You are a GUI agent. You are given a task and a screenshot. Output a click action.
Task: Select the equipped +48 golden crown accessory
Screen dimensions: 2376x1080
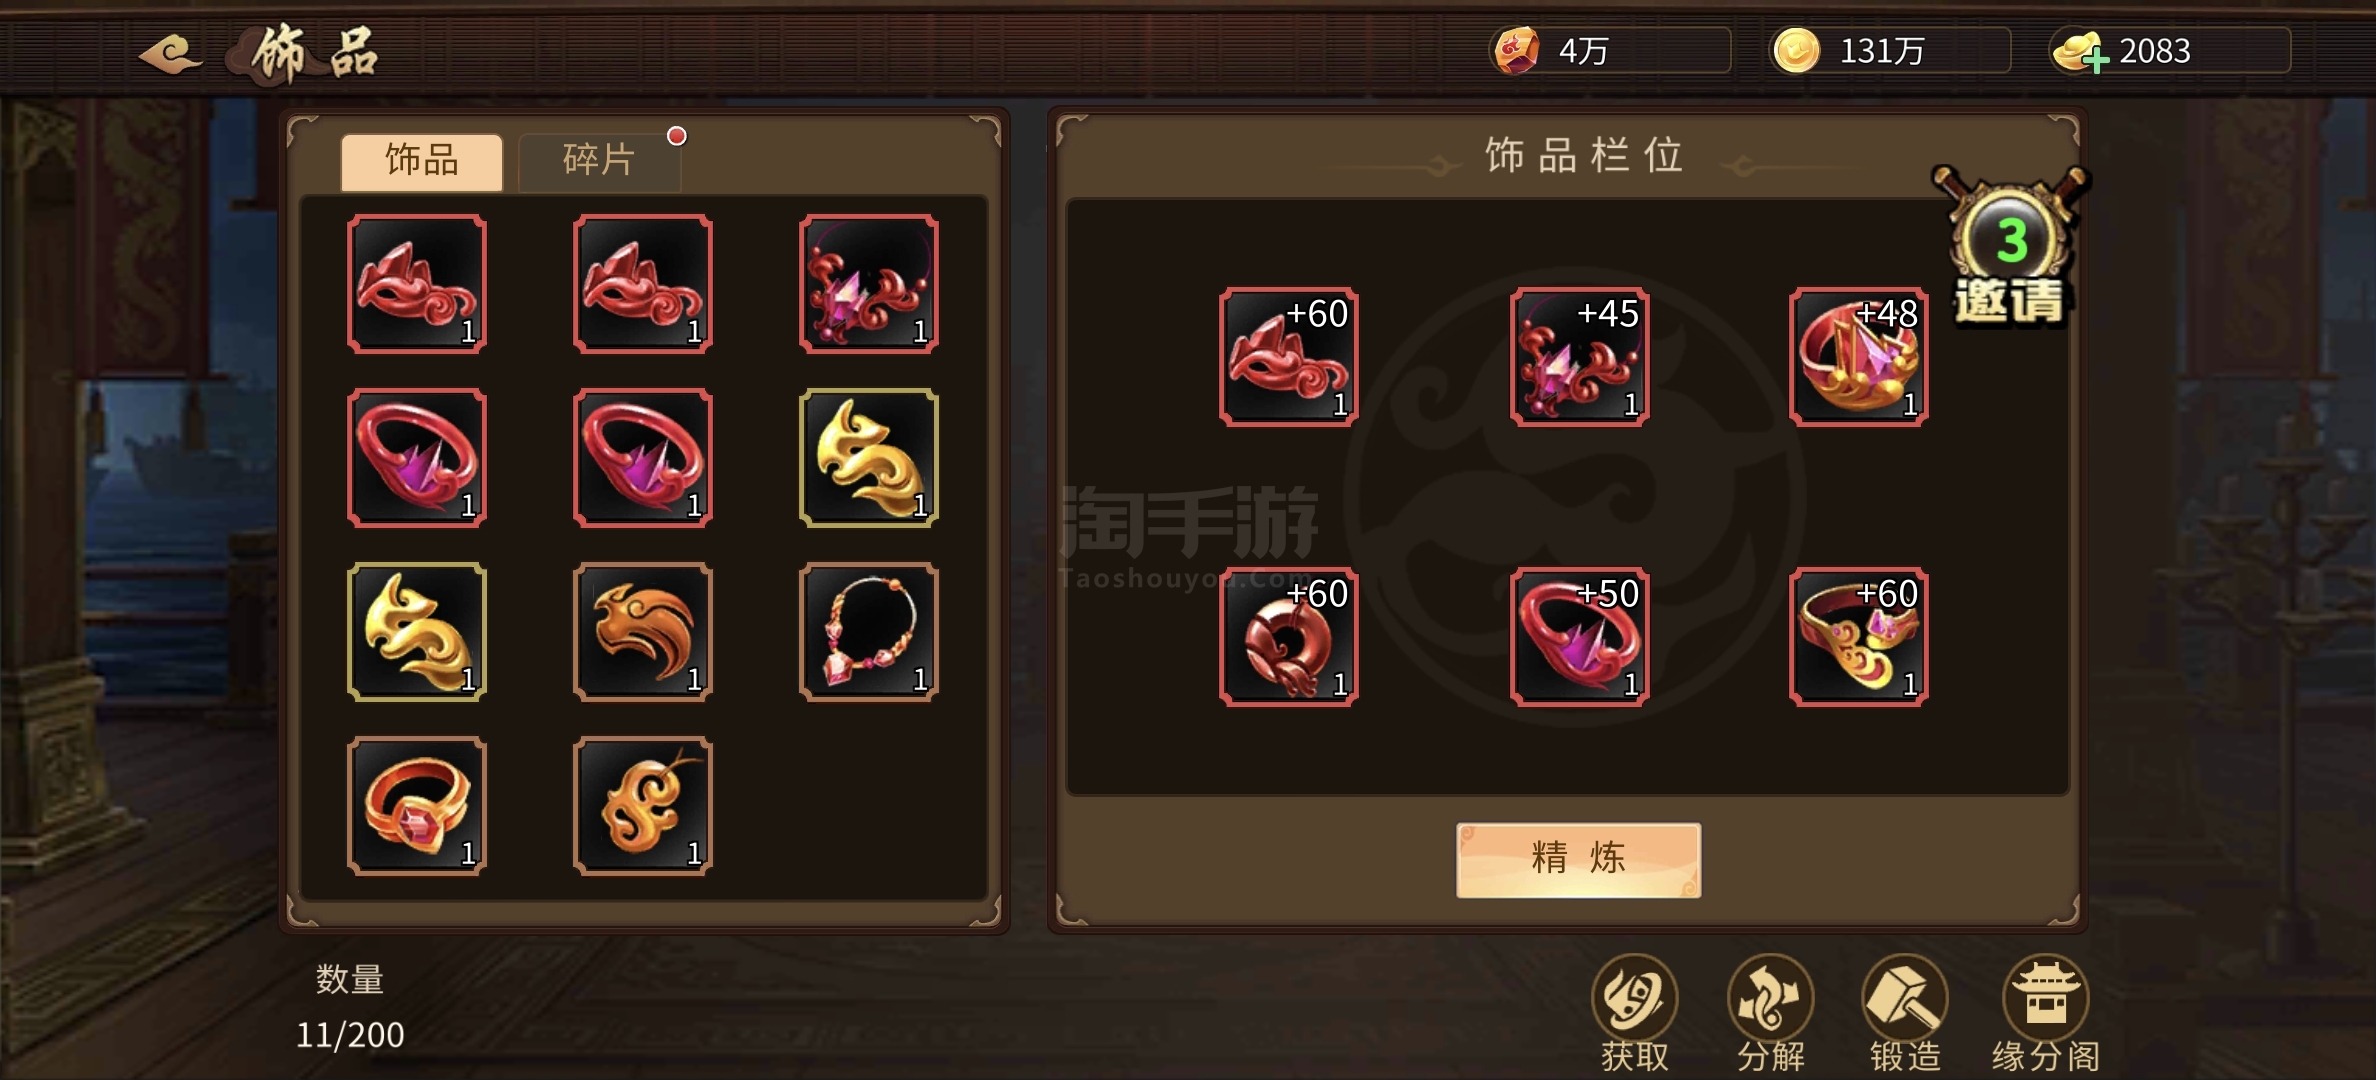[x=1858, y=357]
